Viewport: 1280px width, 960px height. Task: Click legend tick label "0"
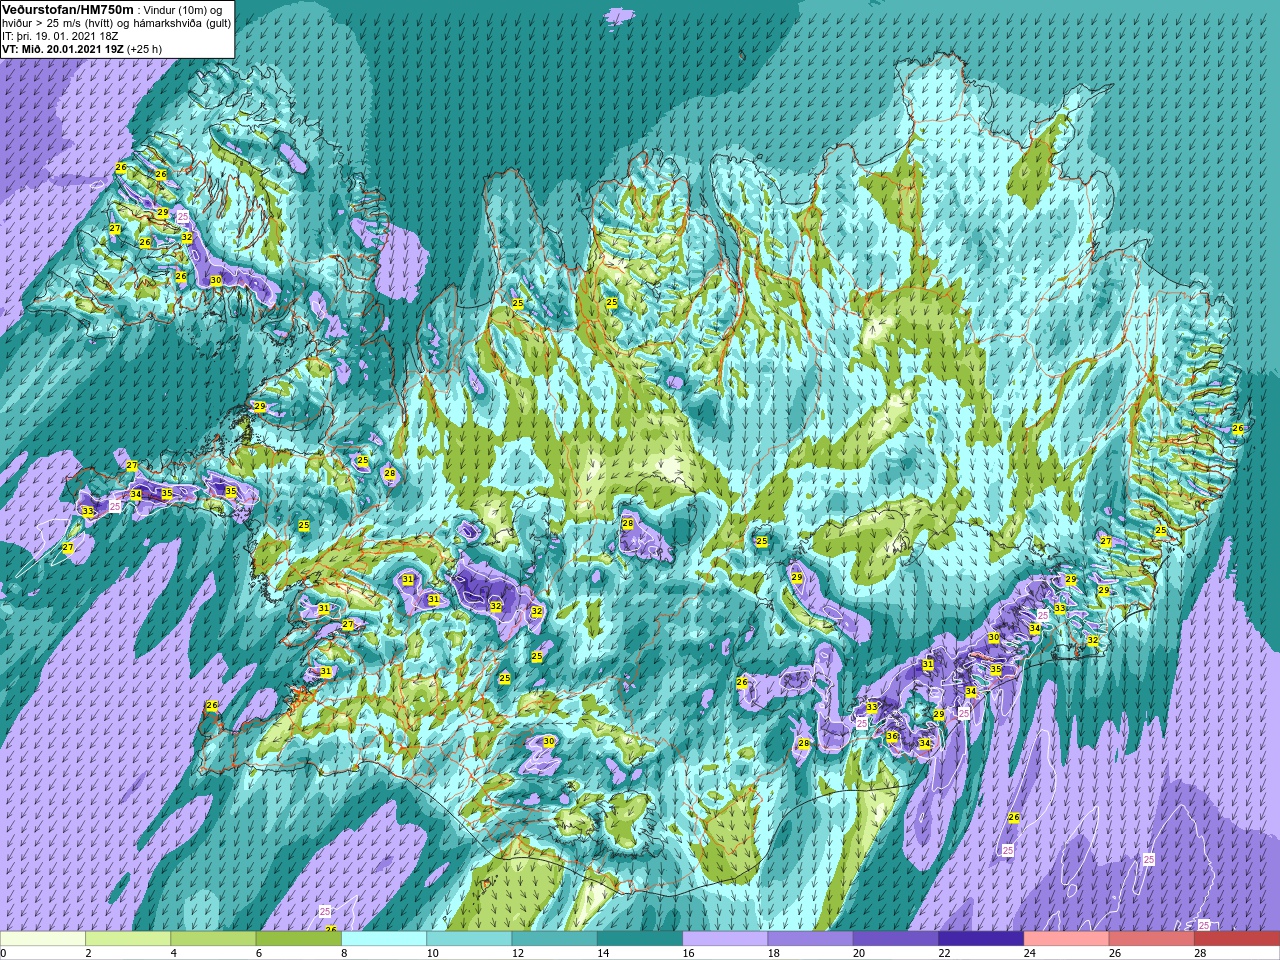tap(3, 953)
